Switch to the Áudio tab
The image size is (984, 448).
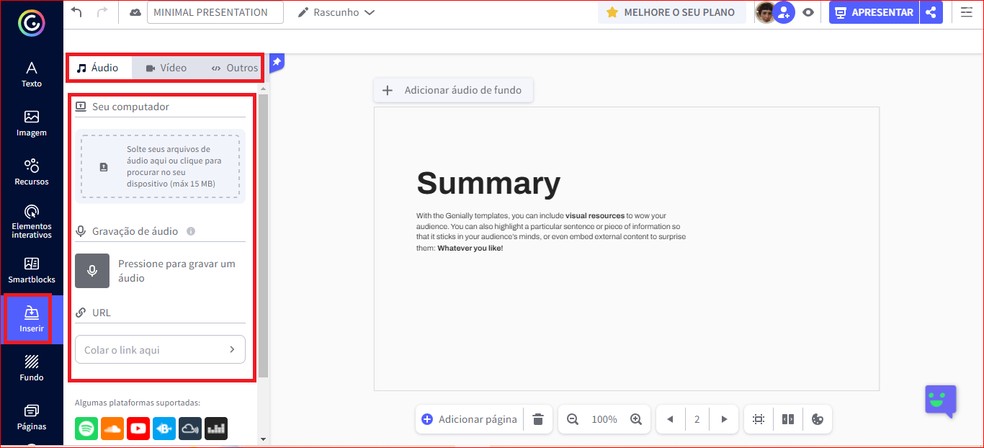99,68
